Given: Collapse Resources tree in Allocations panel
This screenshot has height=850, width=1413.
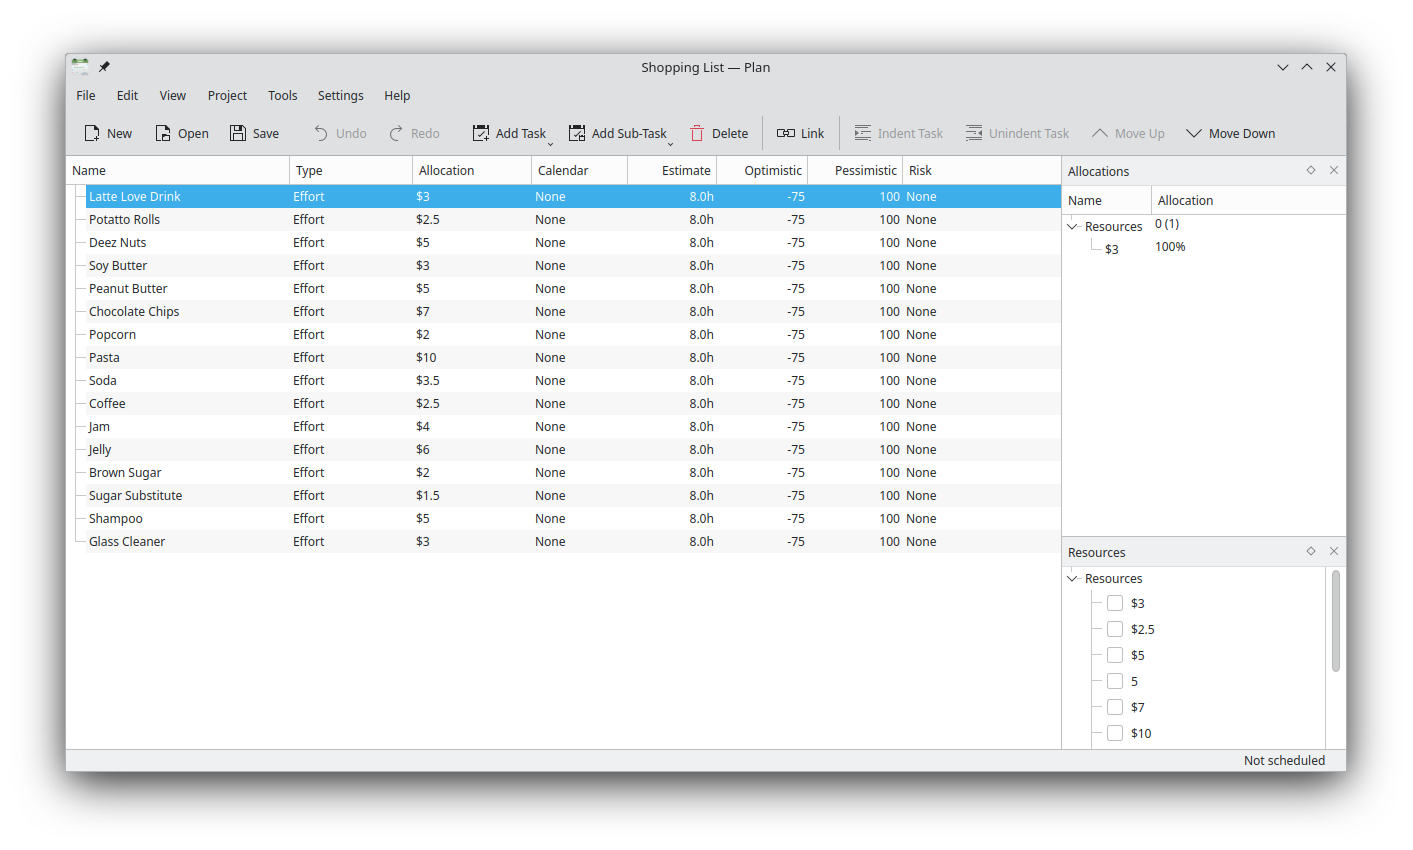Looking at the screenshot, I should pyautogui.click(x=1073, y=227).
